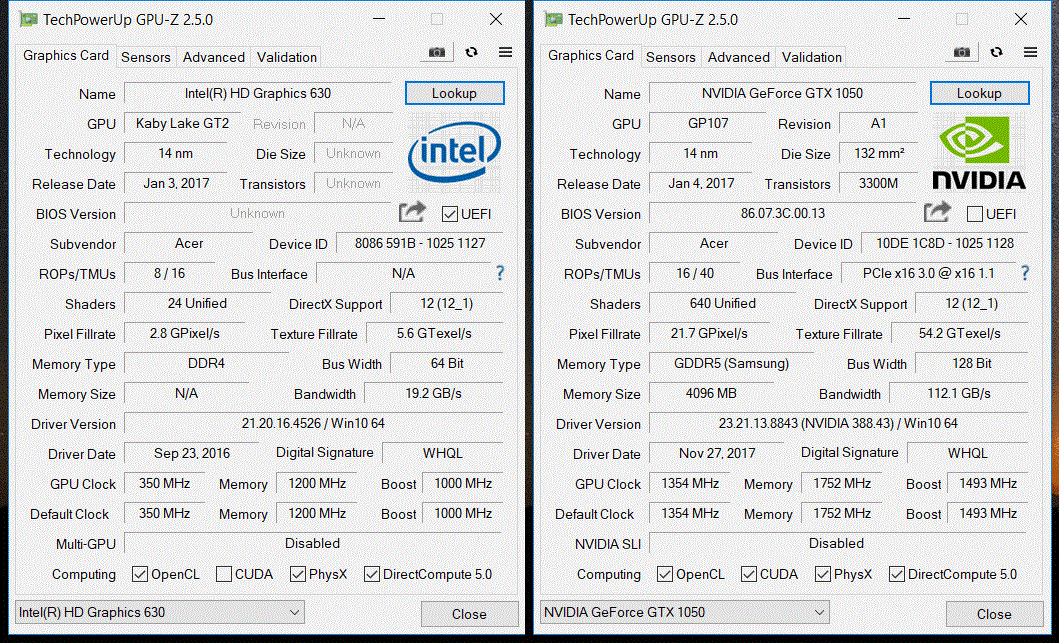The height and width of the screenshot is (643, 1059).
Task: Click Memory Size field 4096 MB
Action: pos(711,393)
